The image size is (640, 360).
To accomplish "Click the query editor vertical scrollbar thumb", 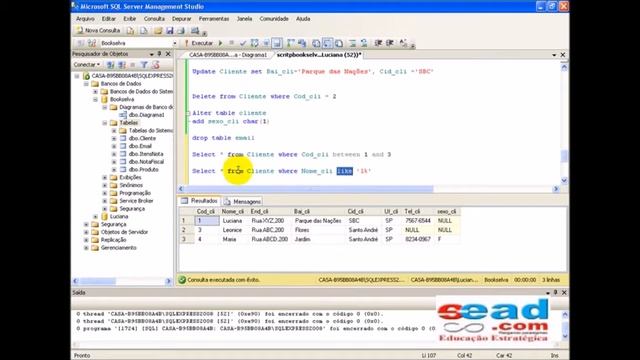I will coord(564,156).
